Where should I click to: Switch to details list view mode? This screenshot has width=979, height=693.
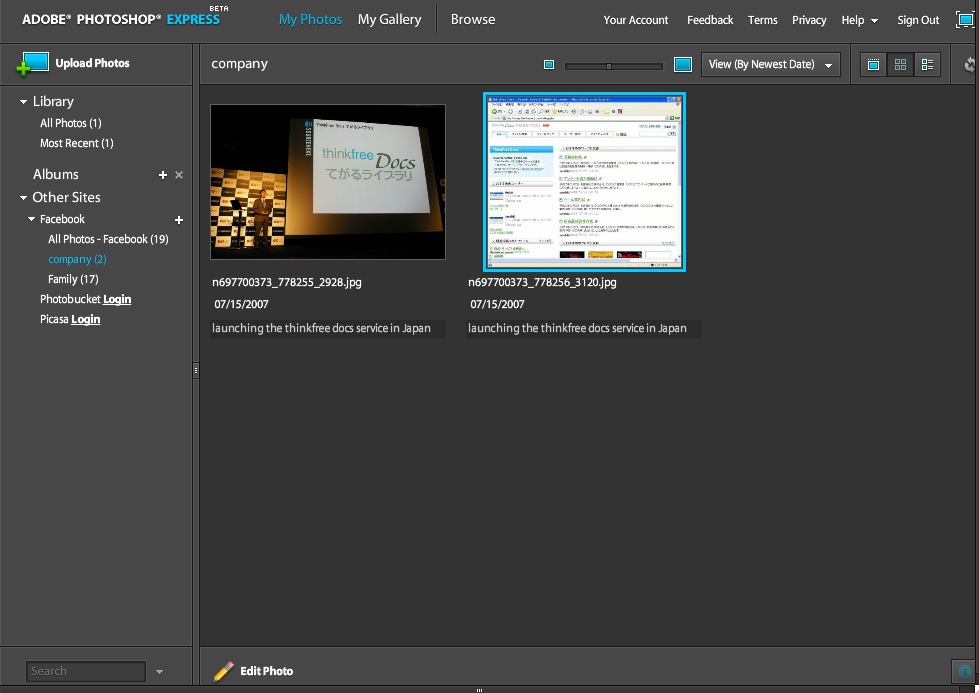pos(927,64)
